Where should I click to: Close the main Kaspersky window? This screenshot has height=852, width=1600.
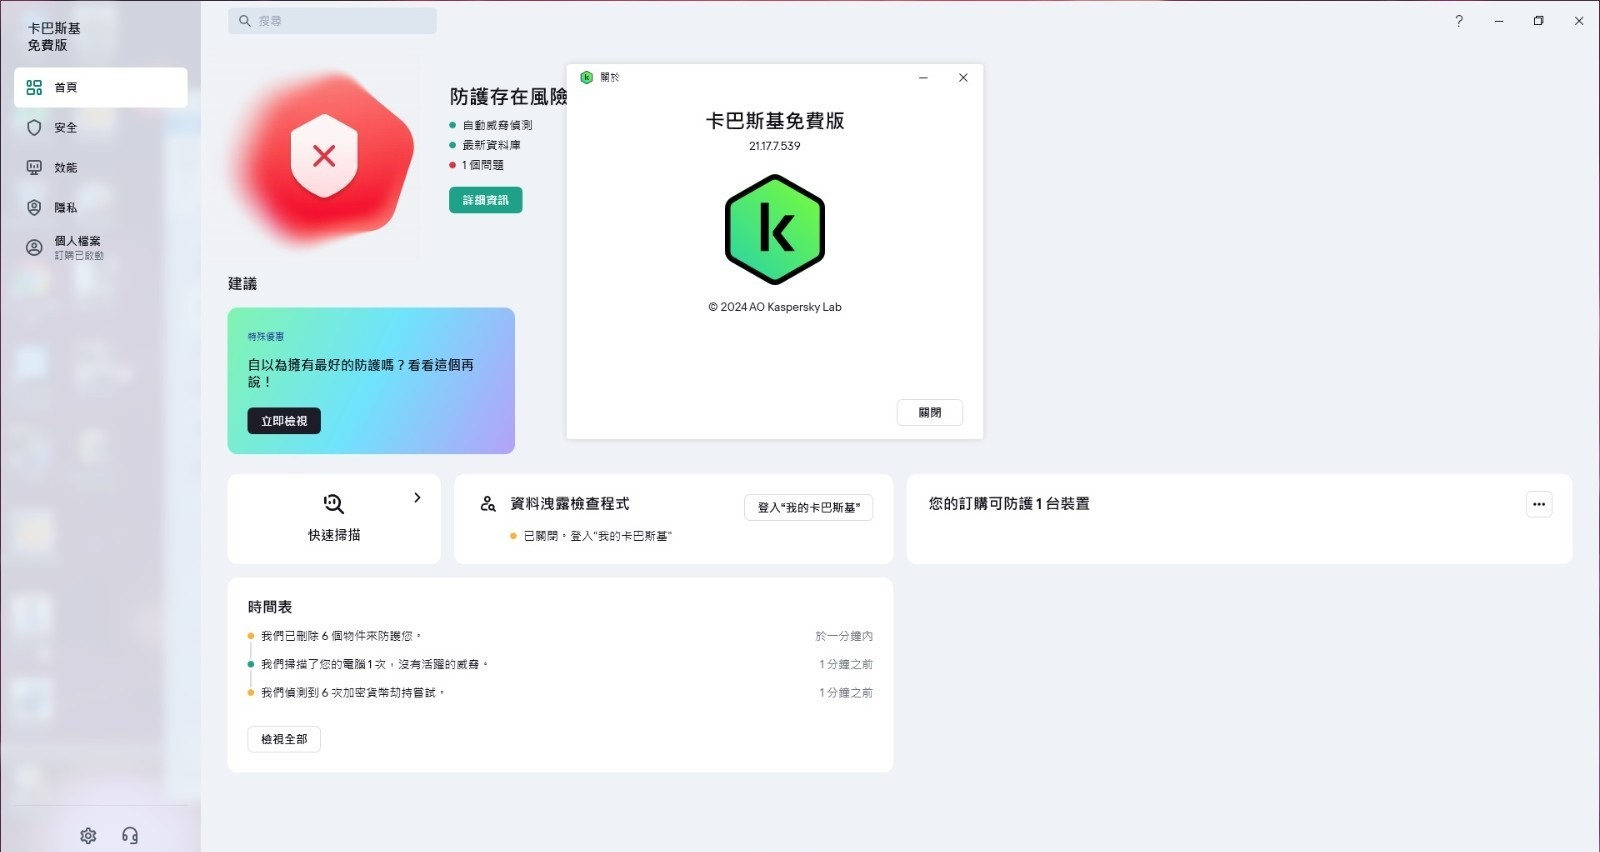[x=1579, y=21]
